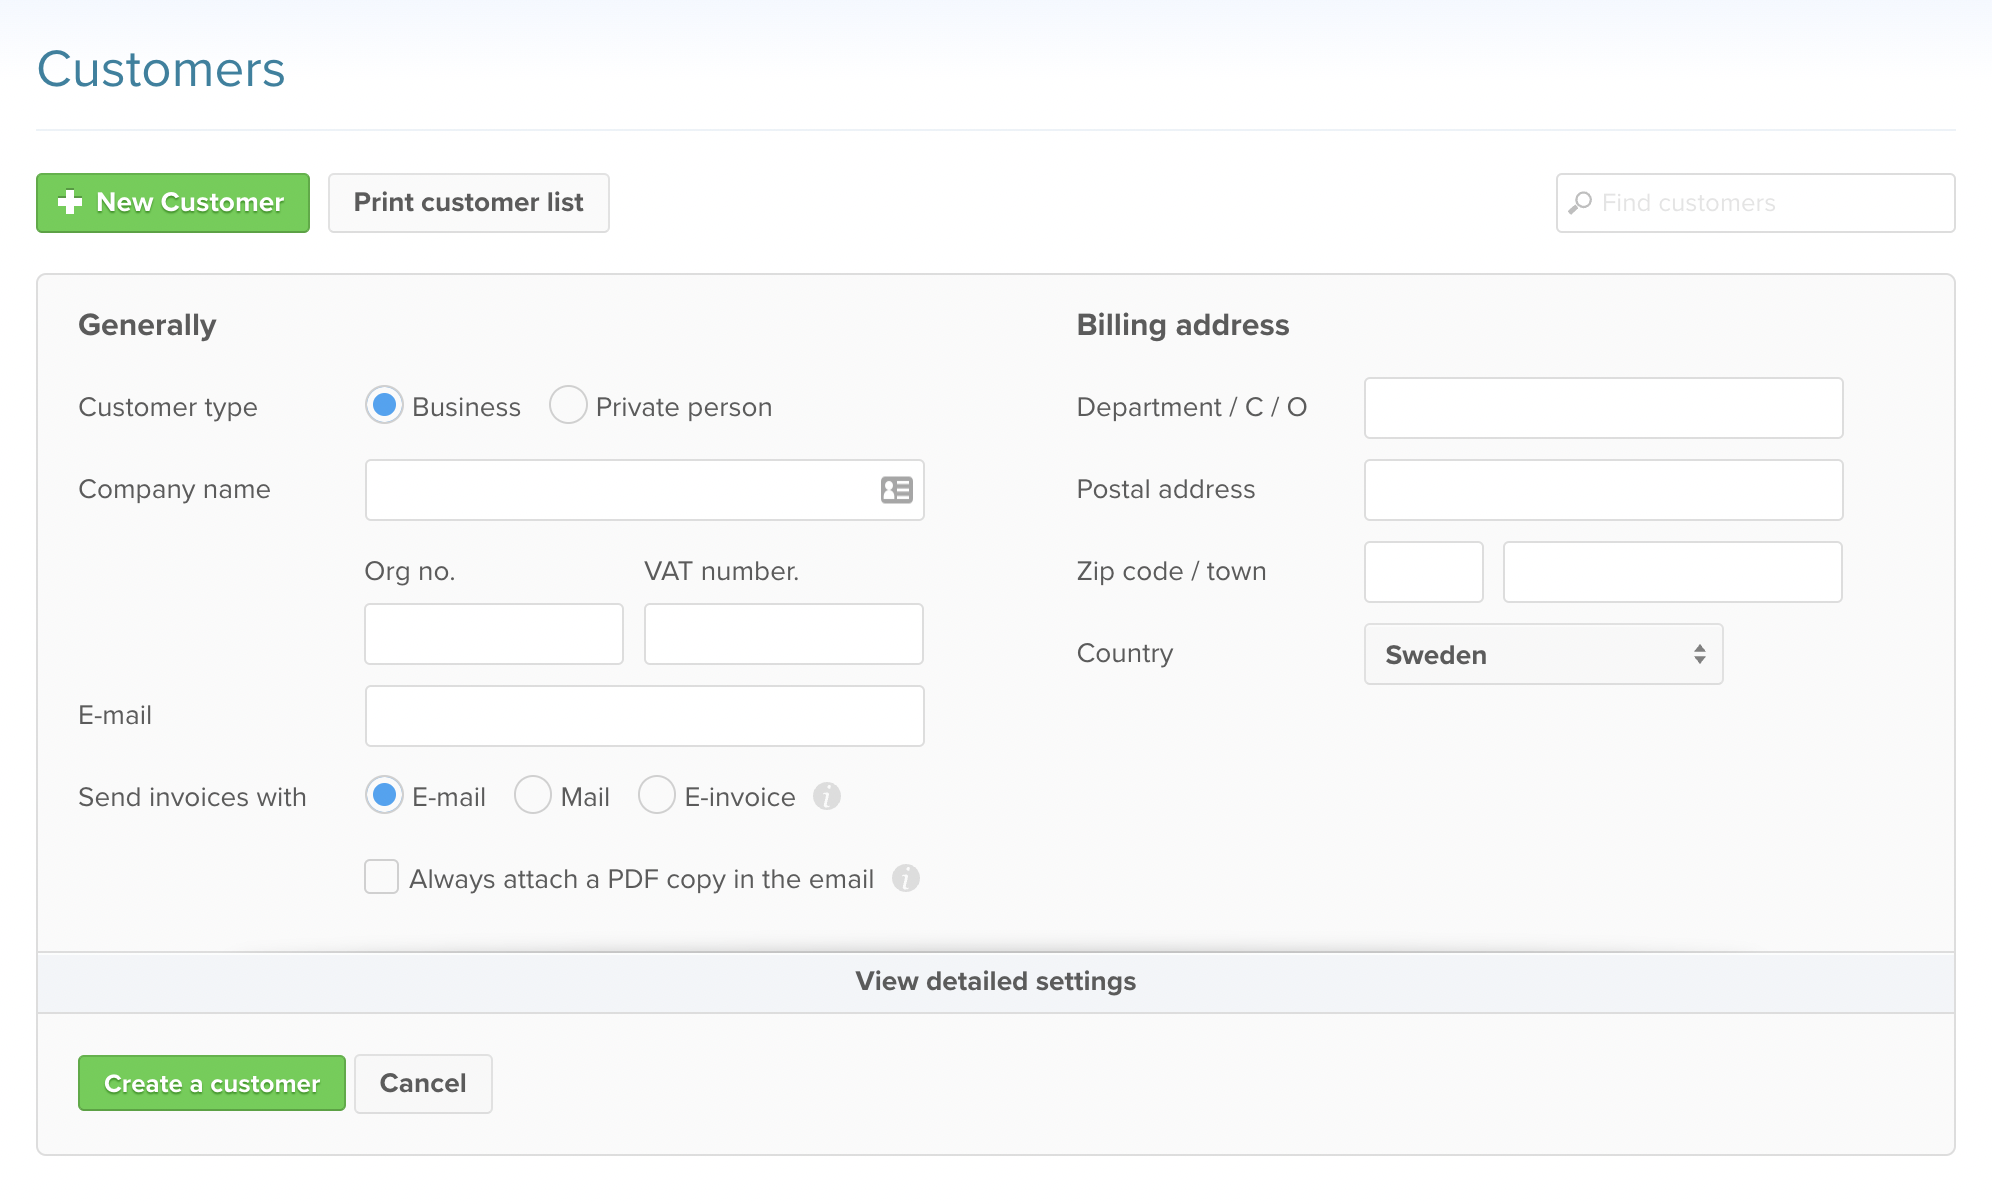
Task: Choose E-mail for sending invoices
Action: tap(384, 795)
